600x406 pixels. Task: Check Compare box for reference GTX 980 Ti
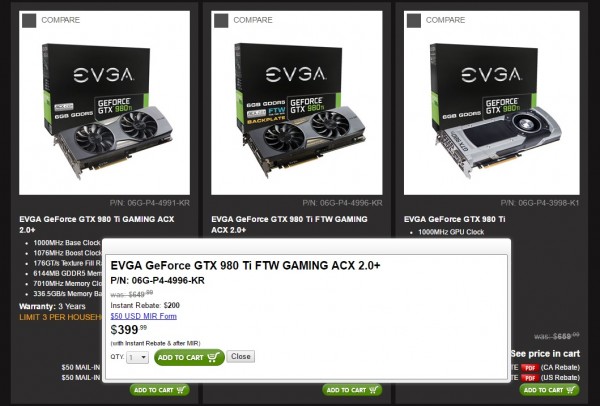(414, 20)
